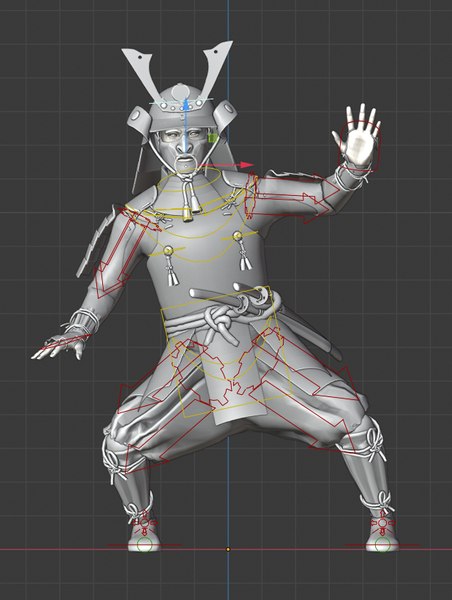Select the red finger controls on the lowered hand

[x=64, y=344]
